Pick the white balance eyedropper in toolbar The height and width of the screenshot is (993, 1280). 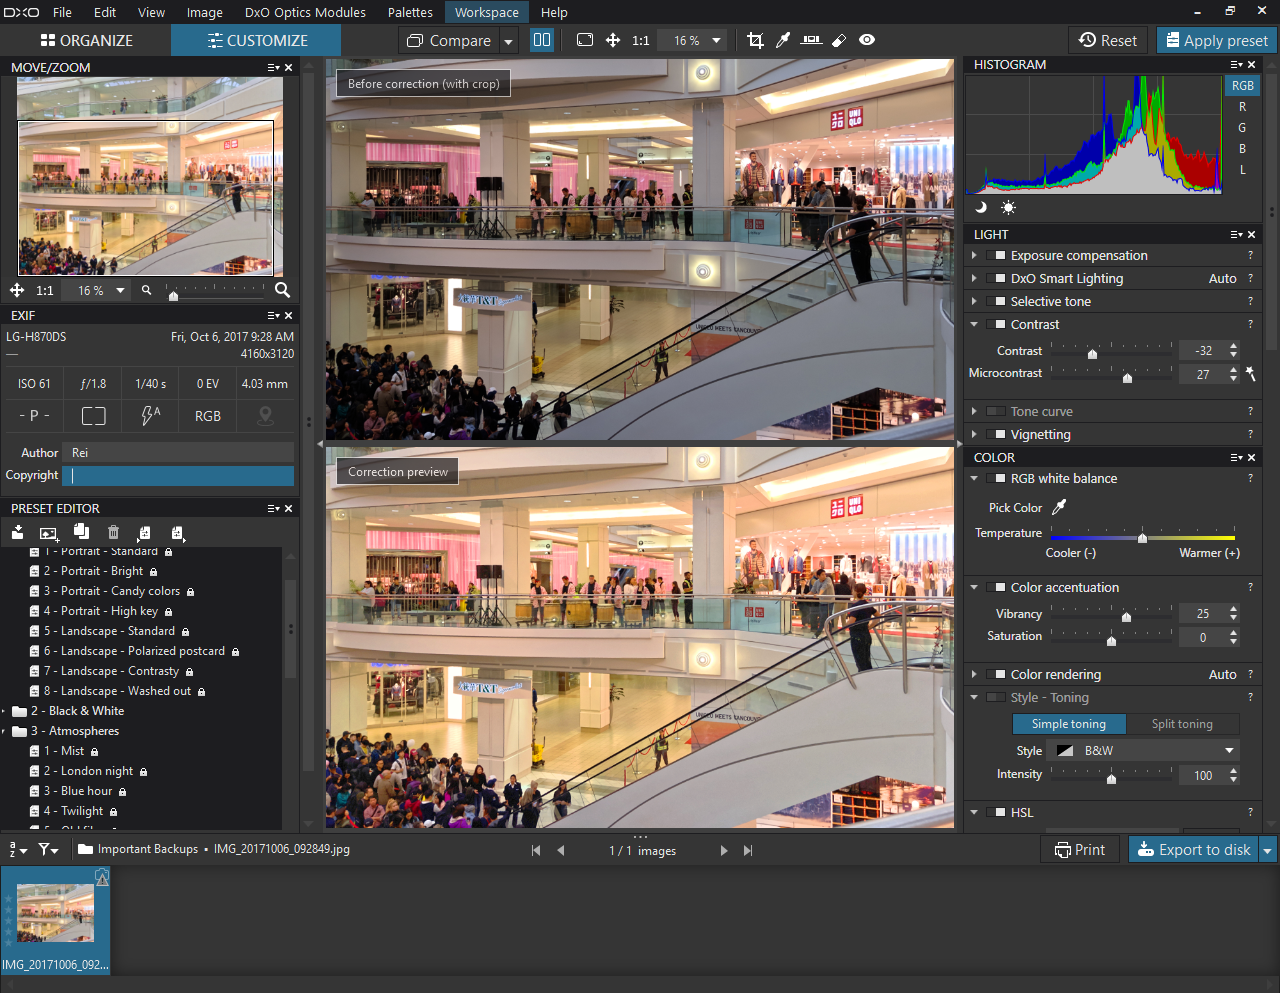coord(783,40)
